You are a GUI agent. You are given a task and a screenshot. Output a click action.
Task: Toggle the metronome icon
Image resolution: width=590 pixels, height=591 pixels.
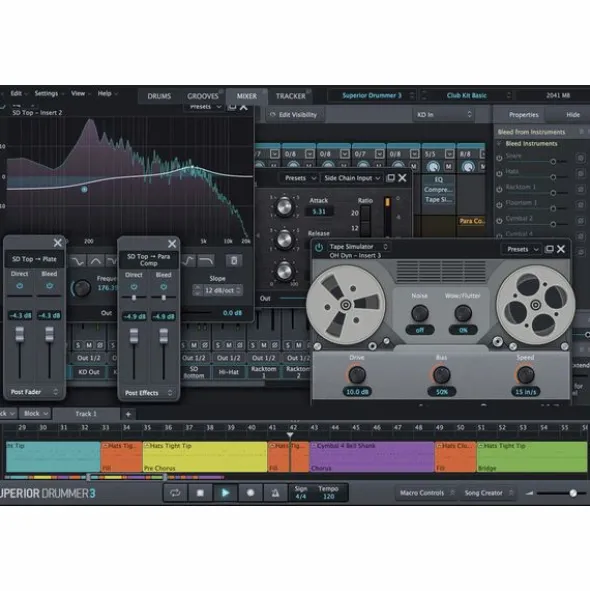tap(275, 493)
